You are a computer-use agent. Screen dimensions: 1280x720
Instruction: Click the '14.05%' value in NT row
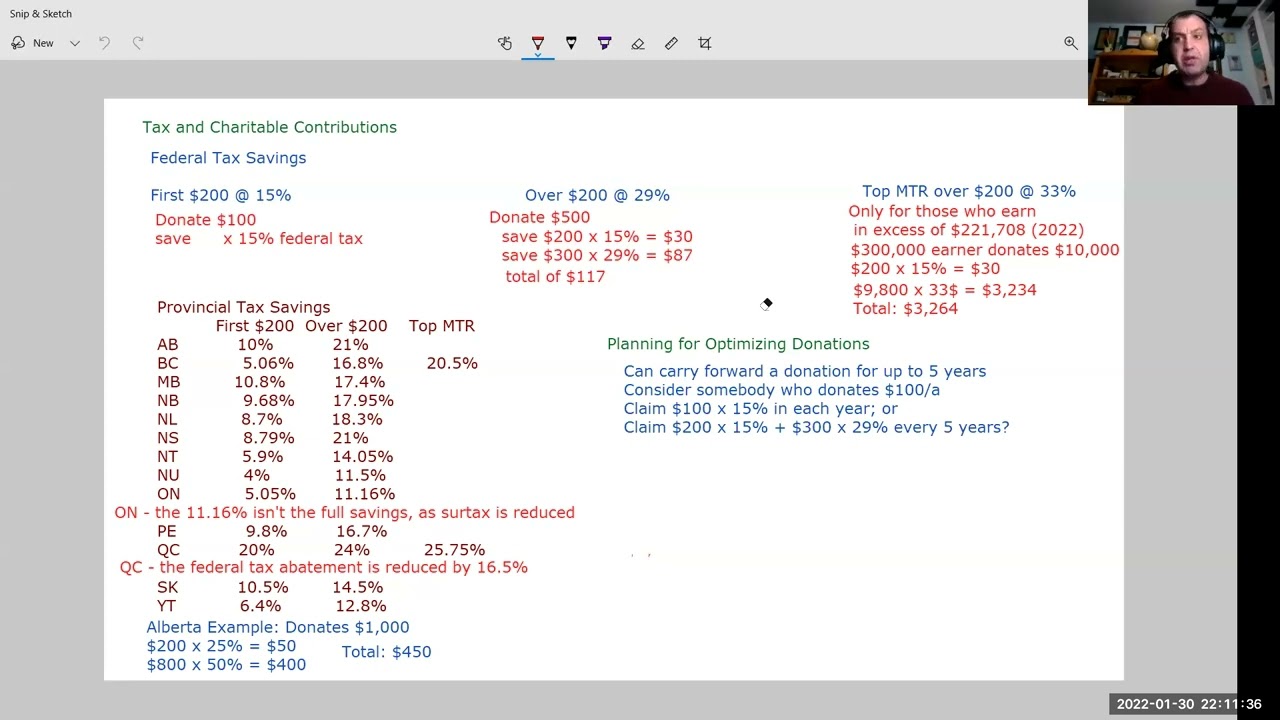(x=362, y=457)
